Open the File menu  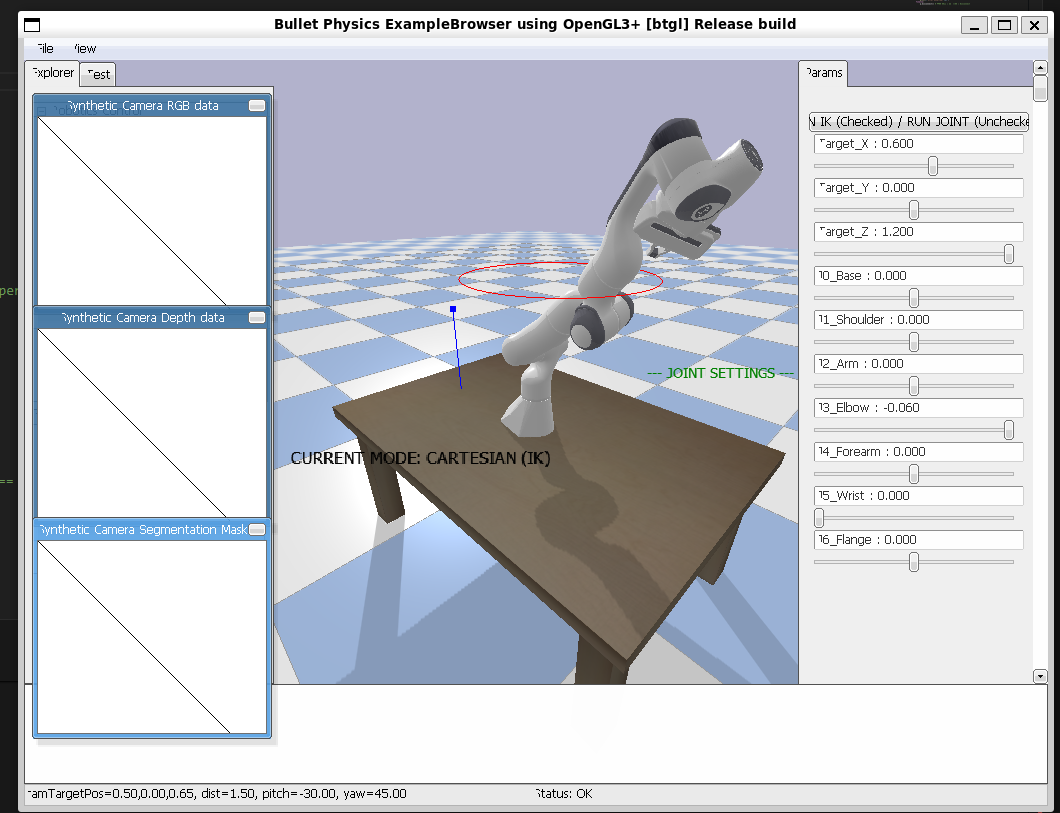(45, 49)
